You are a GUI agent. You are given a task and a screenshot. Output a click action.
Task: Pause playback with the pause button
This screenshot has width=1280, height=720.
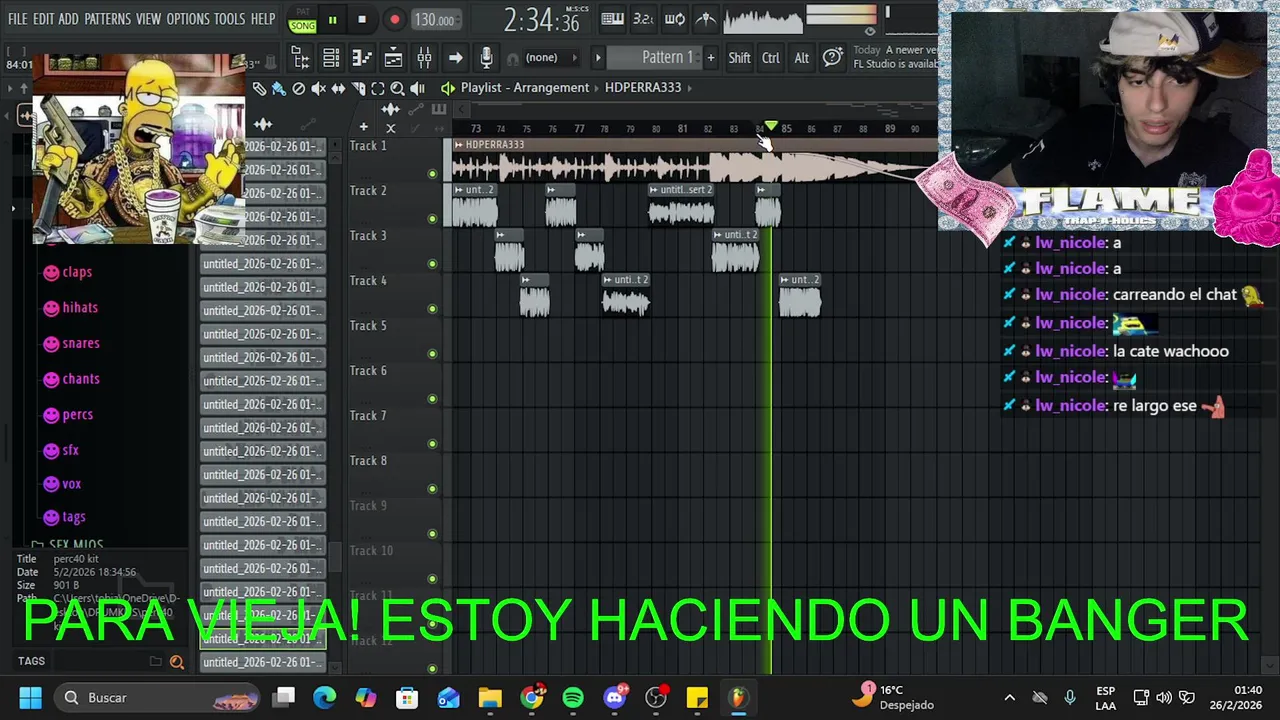coord(332,19)
